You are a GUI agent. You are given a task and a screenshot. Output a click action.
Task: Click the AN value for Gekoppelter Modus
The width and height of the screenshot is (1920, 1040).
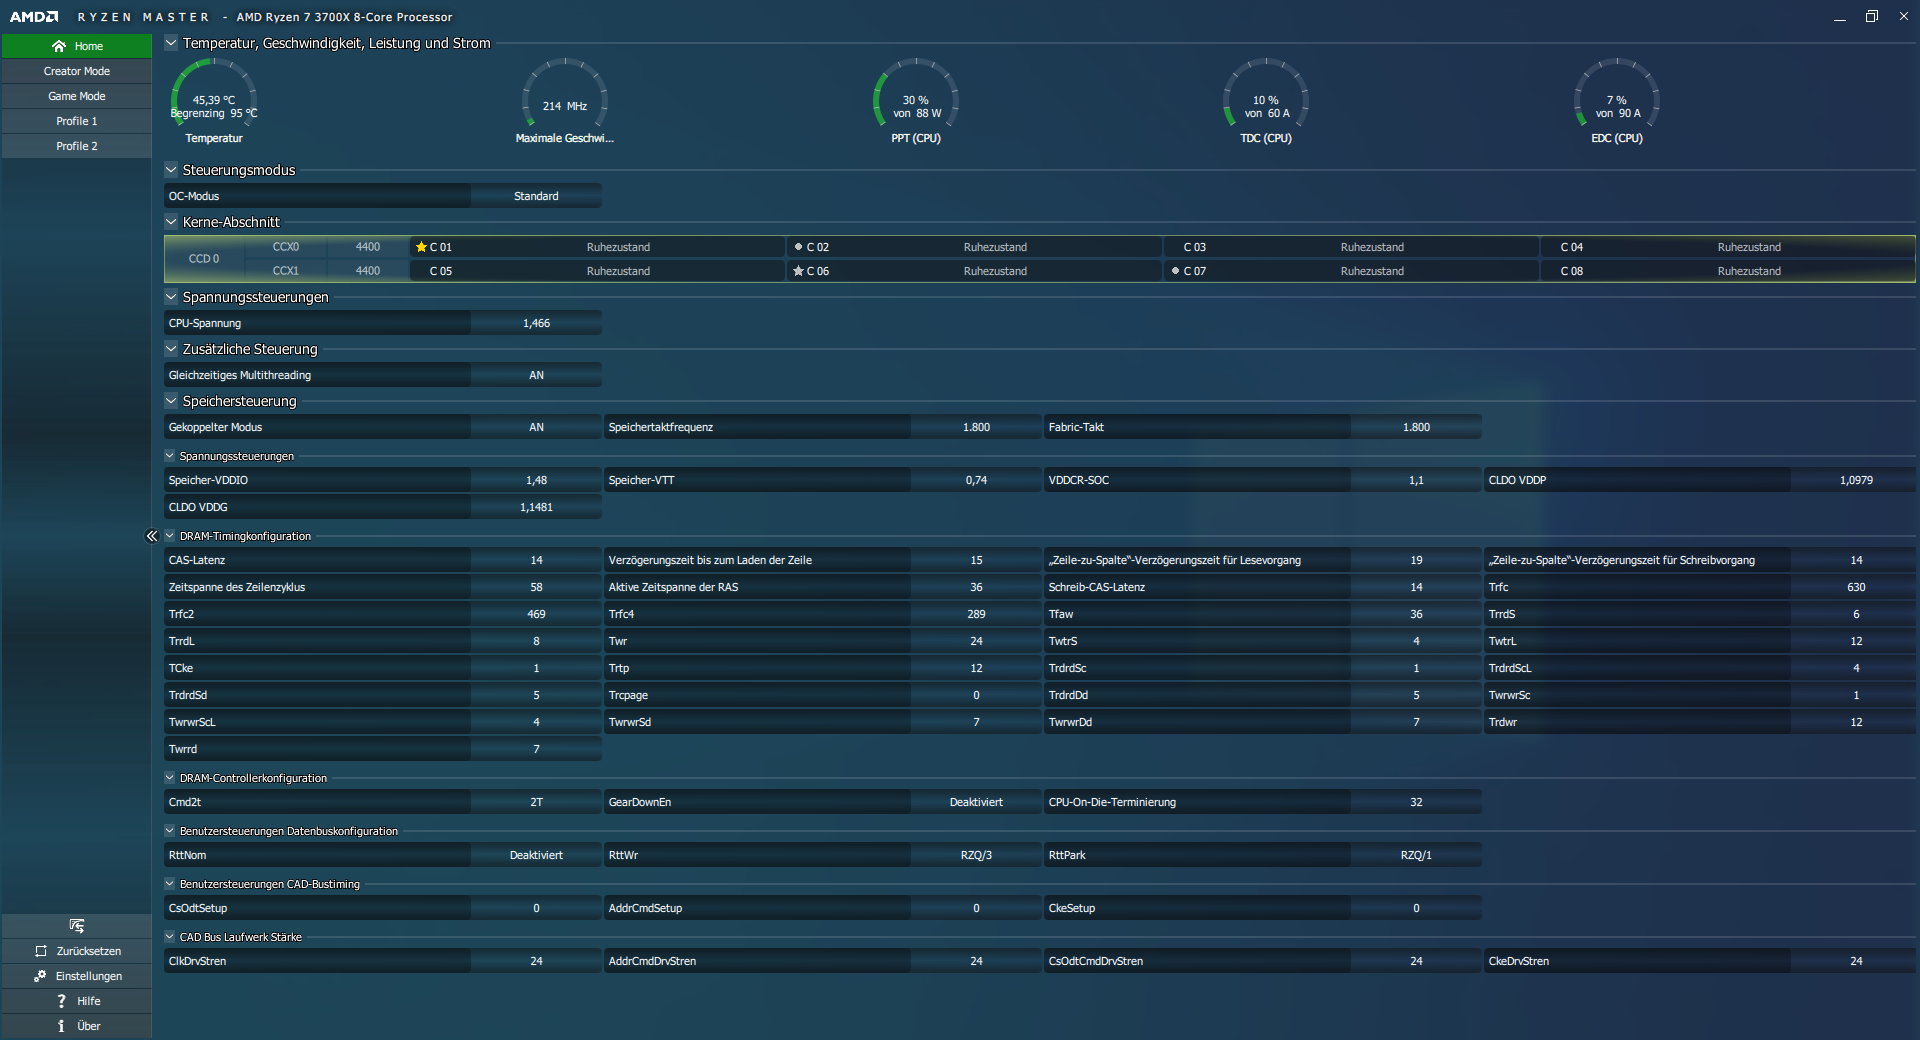click(536, 427)
